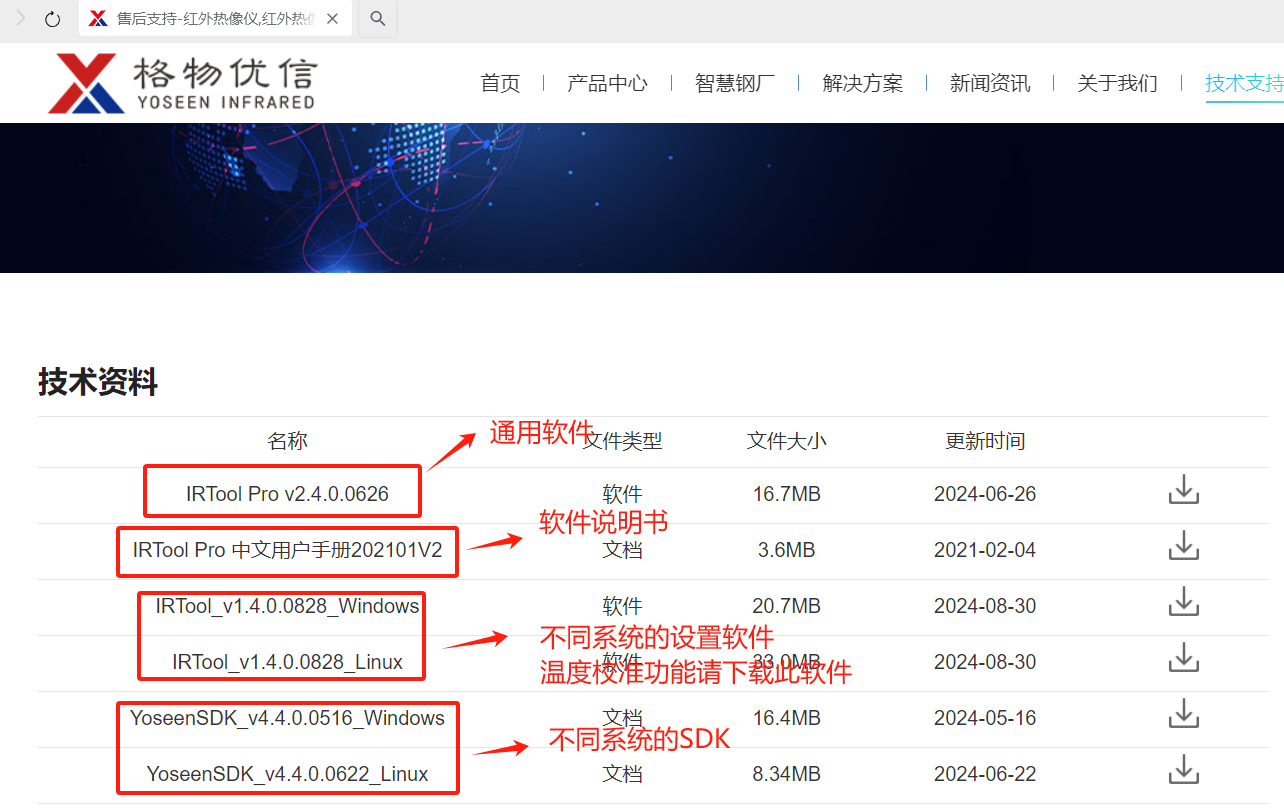Viewport: 1284px width, 809px height.
Task: Click the 技术资料 section heading
Action: [98, 382]
